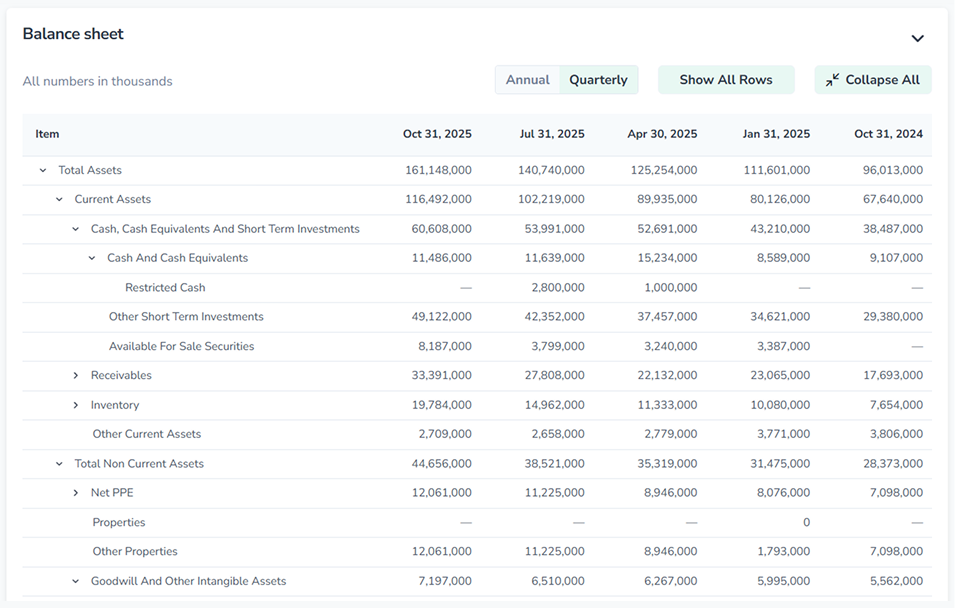
Task: Collapse the Current Assets row
Action: [59, 200]
